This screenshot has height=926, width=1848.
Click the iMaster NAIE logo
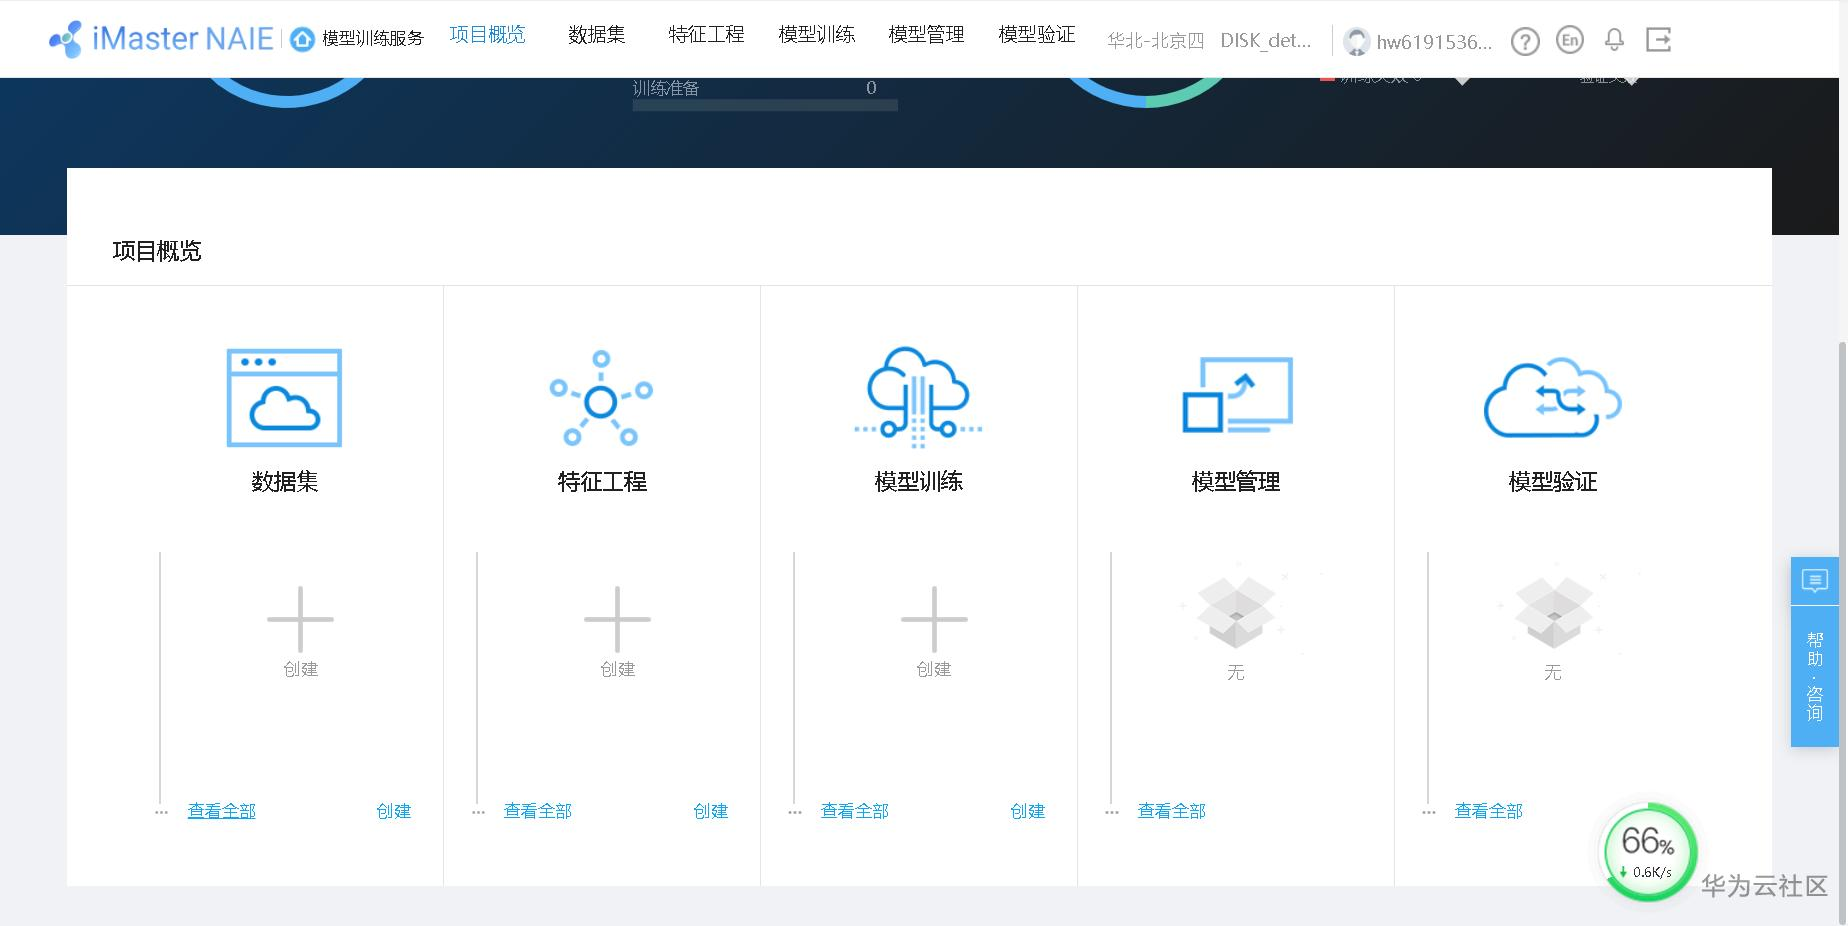point(161,39)
